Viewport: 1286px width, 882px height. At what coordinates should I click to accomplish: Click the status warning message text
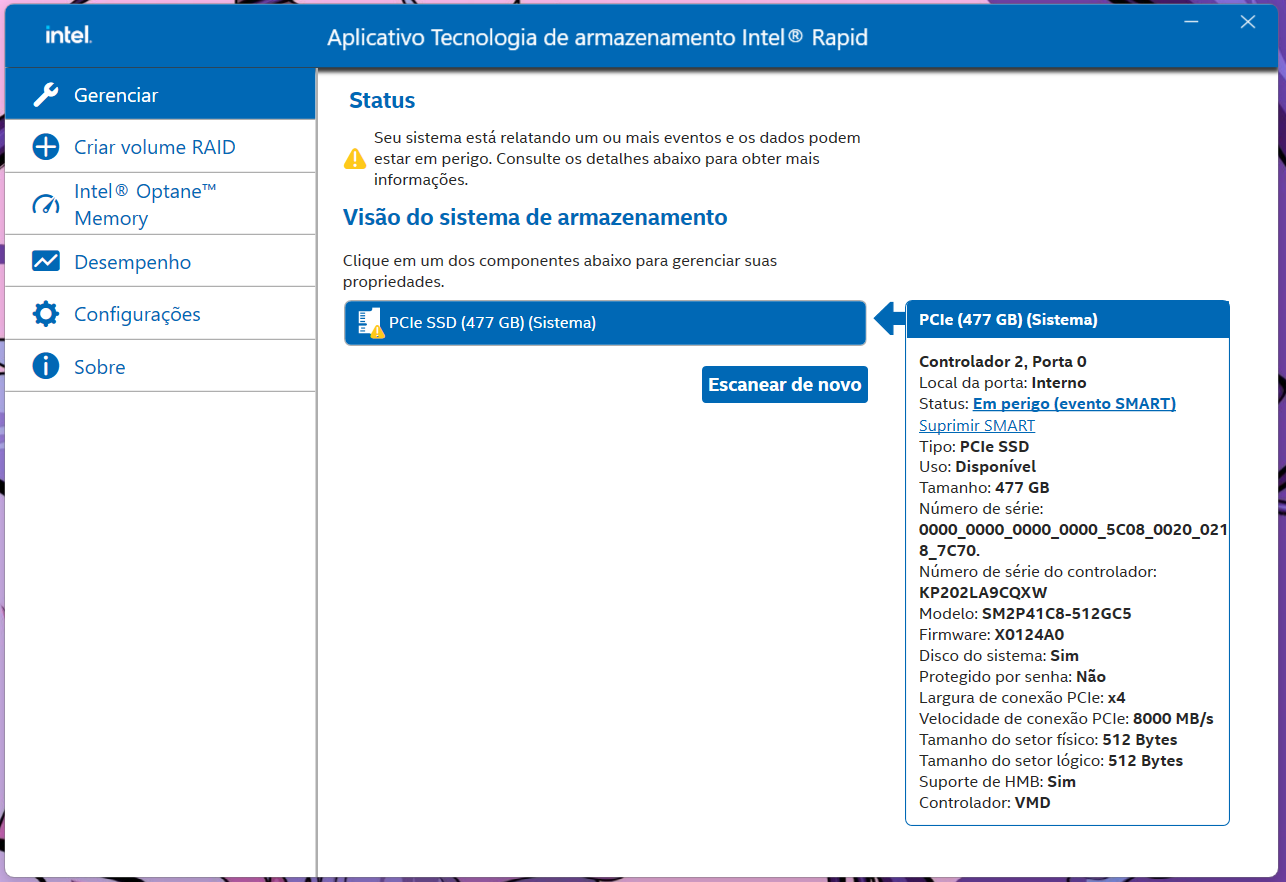[617, 159]
